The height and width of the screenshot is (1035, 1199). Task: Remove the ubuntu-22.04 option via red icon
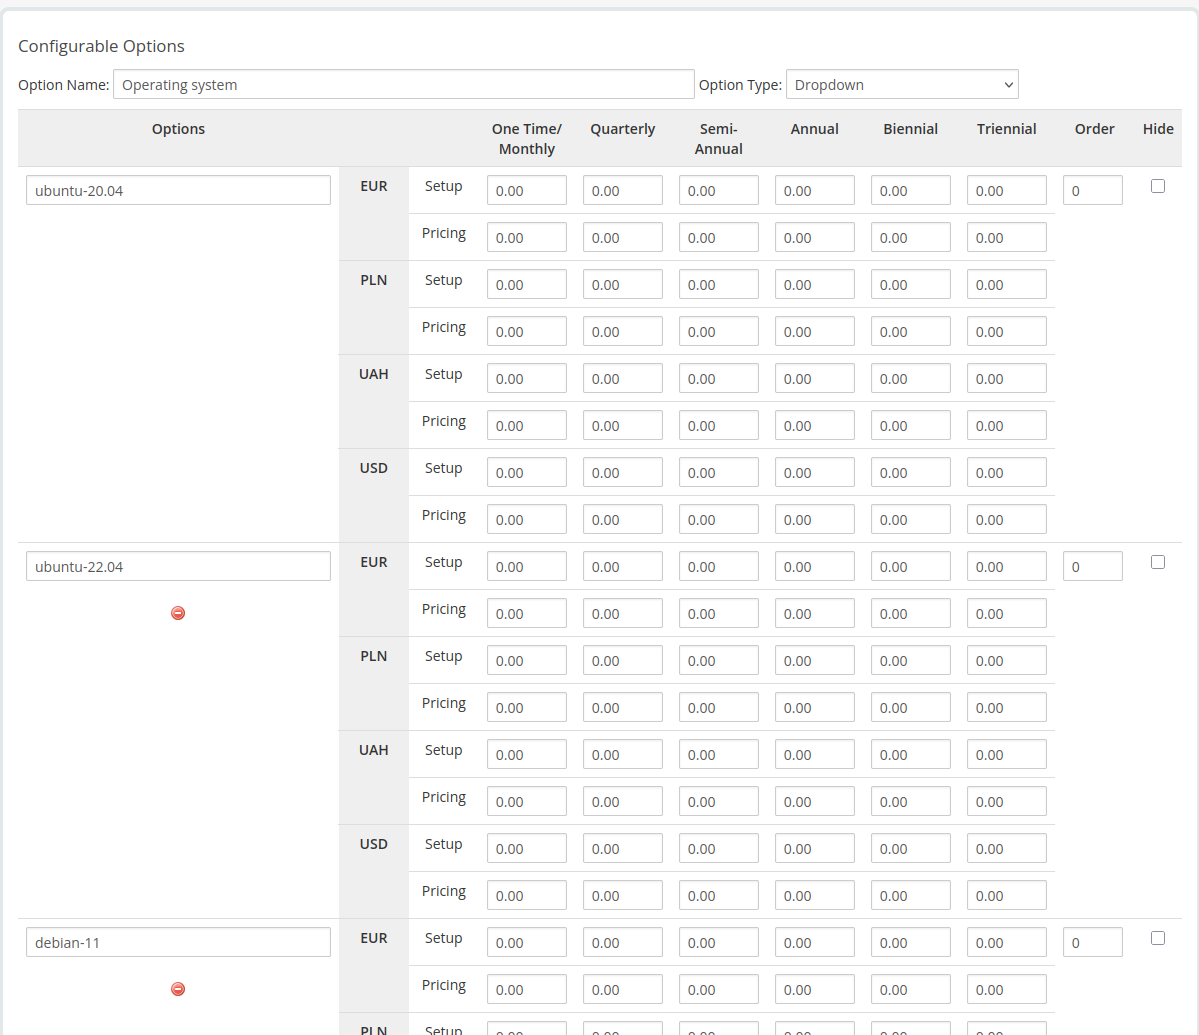(178, 613)
